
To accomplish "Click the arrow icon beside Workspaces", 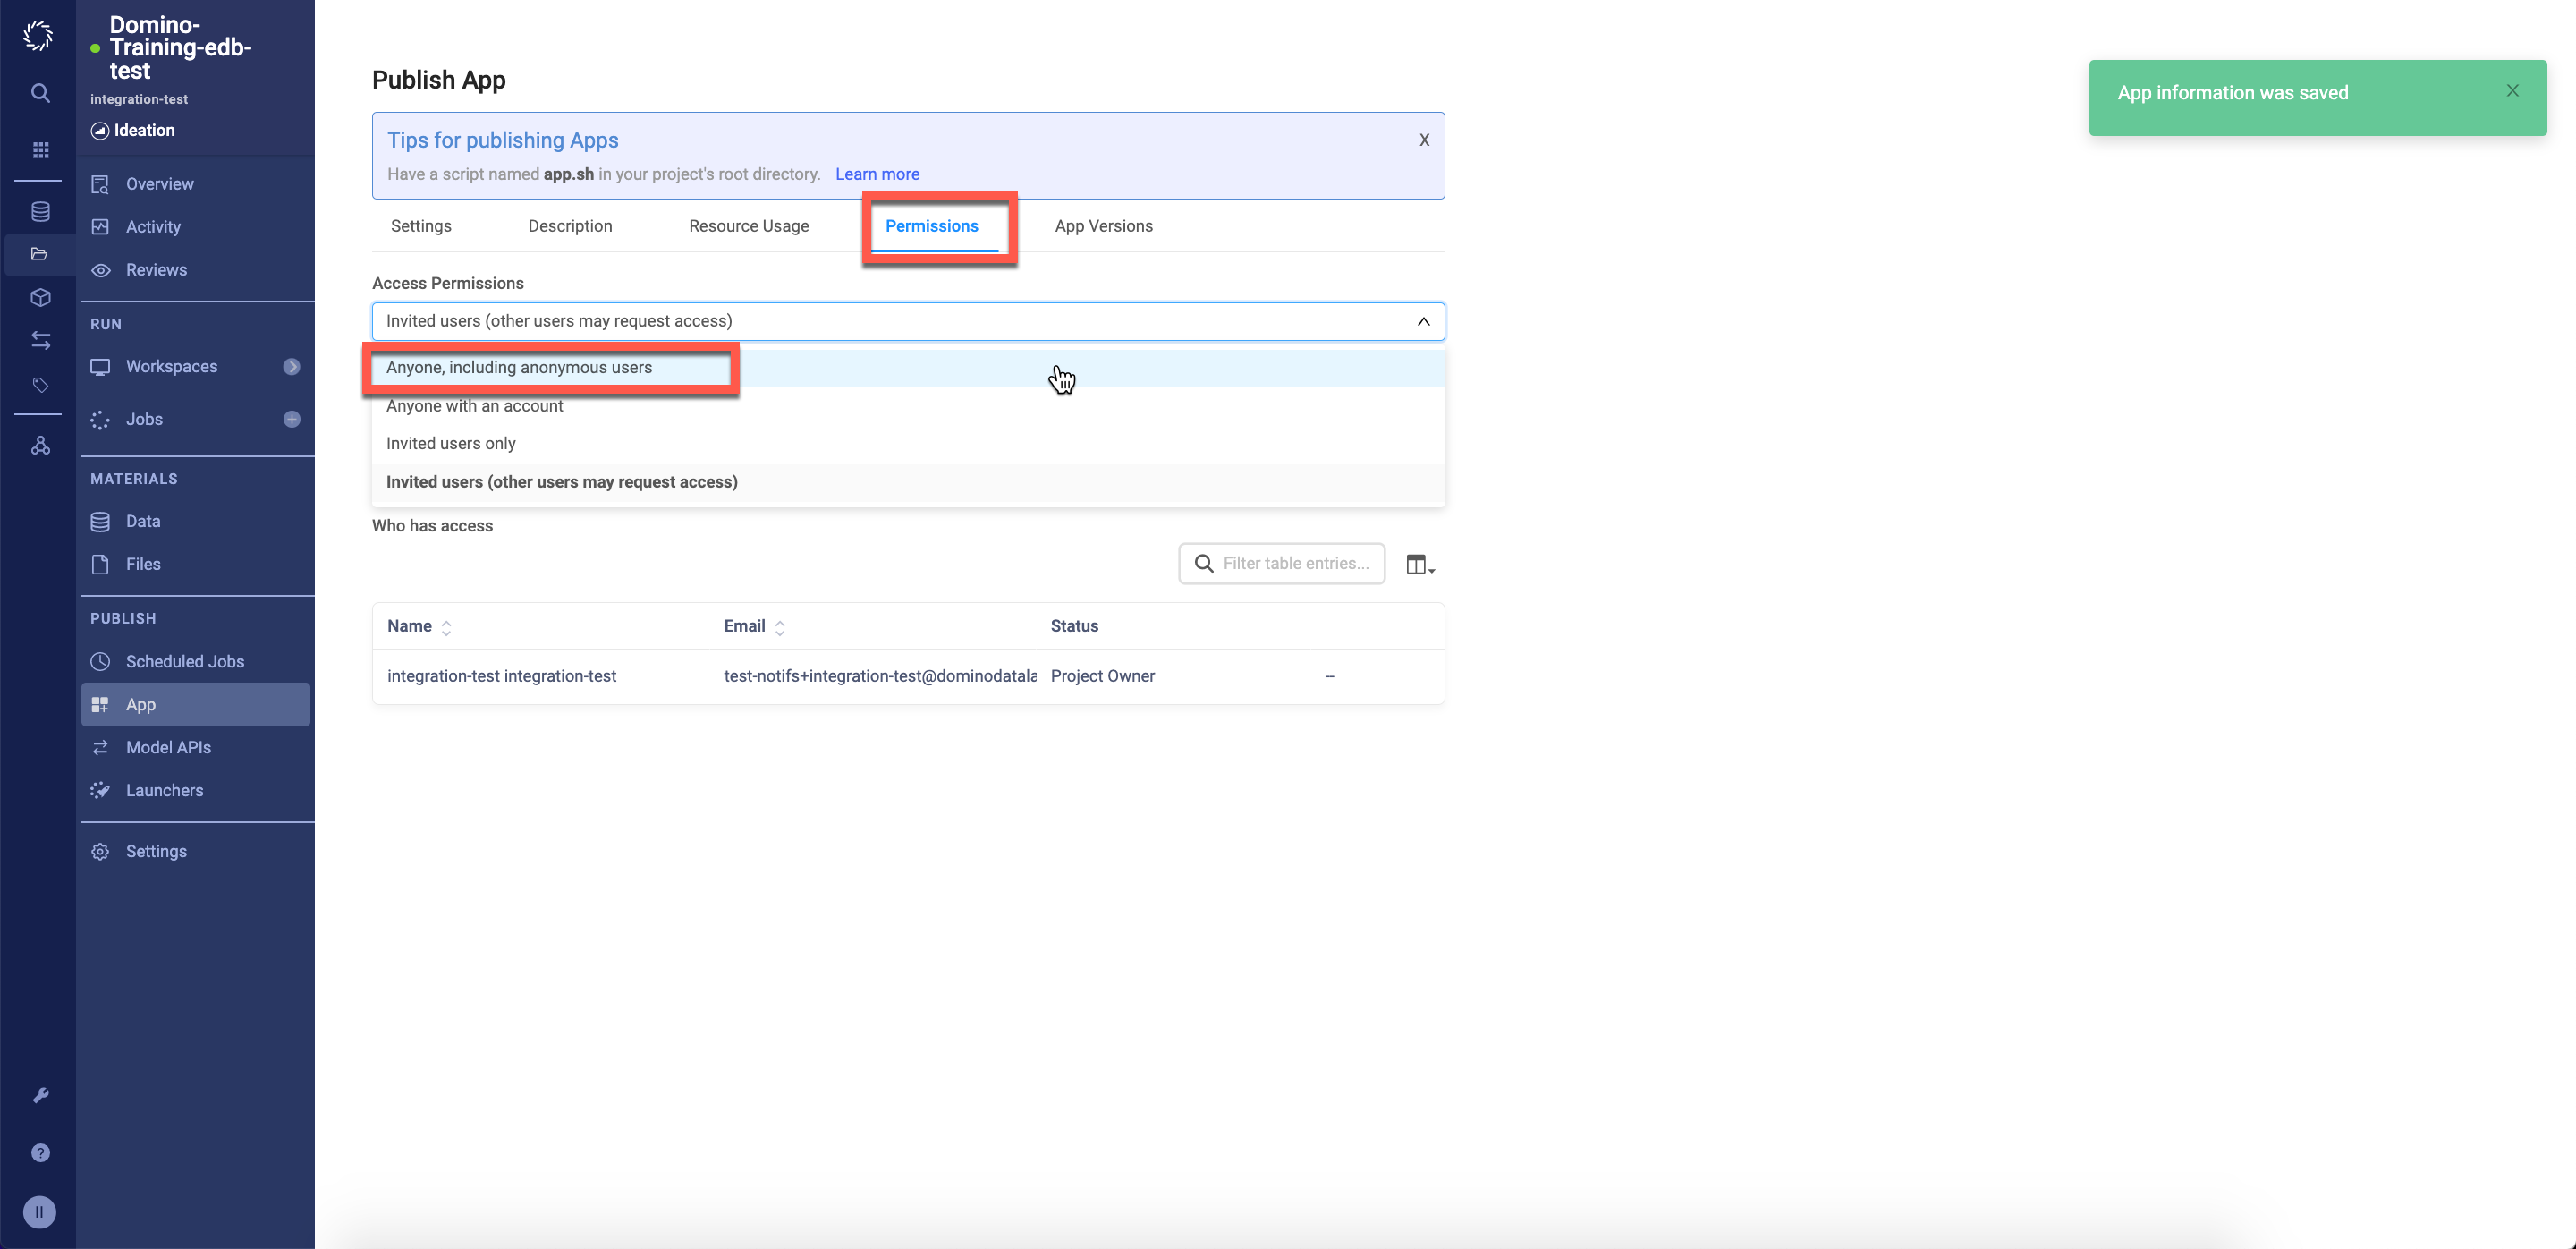I will [x=292, y=367].
